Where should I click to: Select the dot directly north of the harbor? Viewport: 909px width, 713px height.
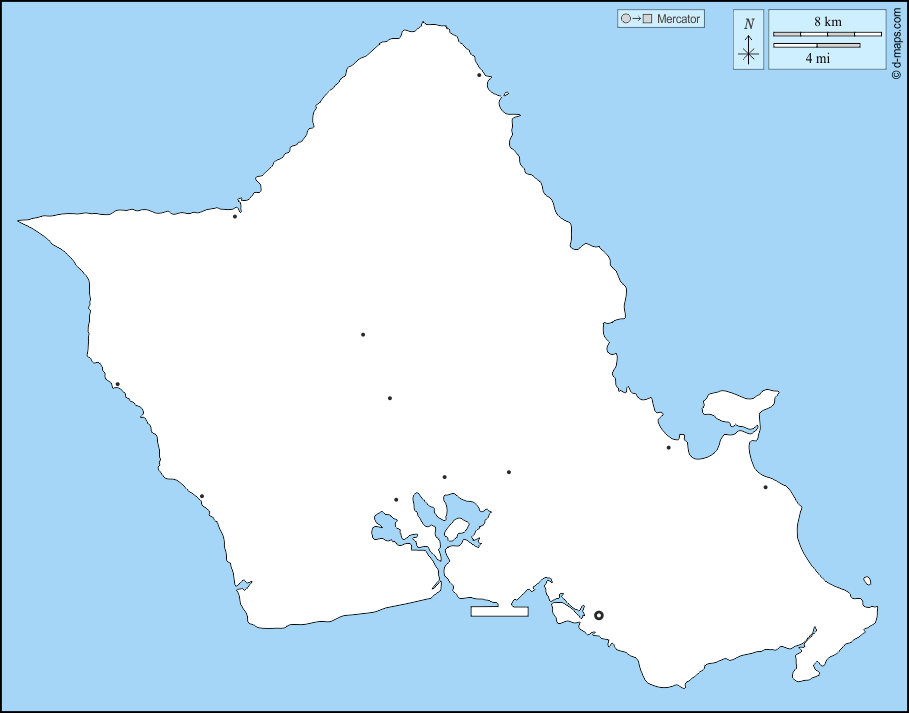[x=445, y=477]
